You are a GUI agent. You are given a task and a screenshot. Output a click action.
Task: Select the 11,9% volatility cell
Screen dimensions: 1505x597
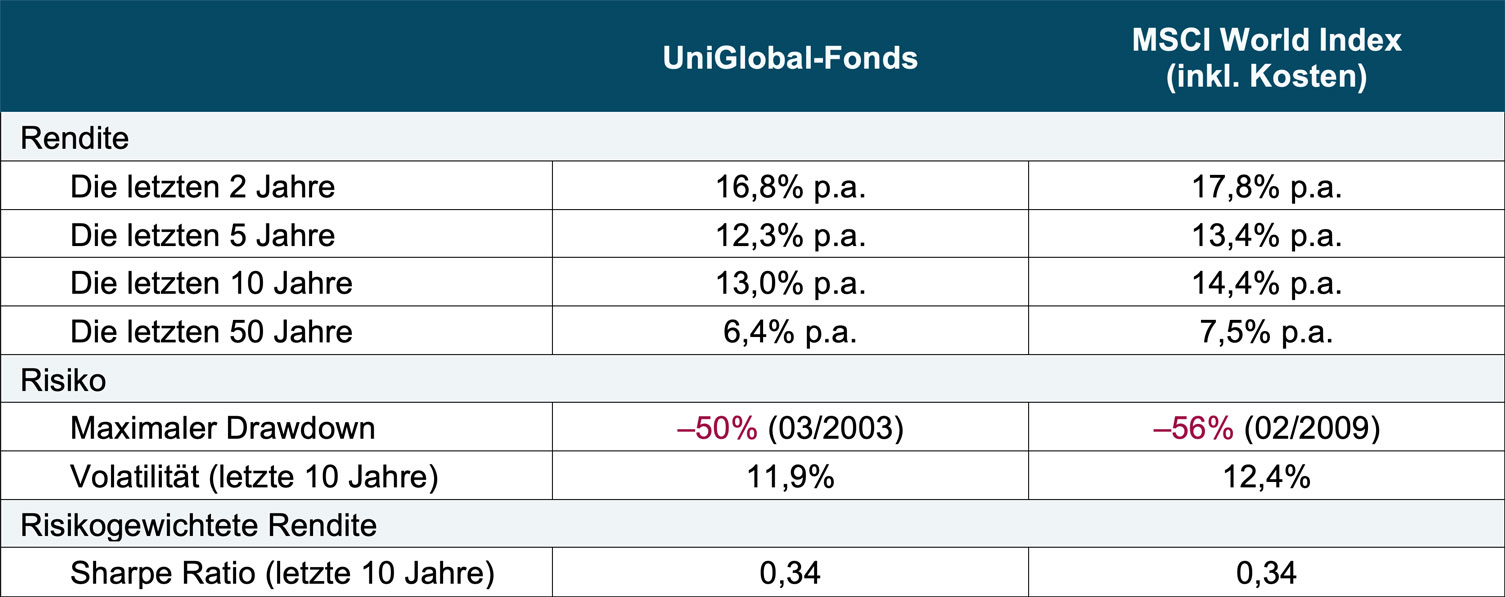(x=790, y=477)
